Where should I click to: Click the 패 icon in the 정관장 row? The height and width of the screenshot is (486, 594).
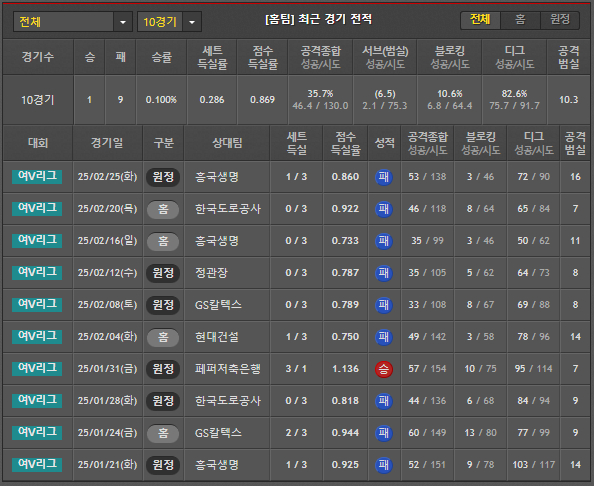[383, 273]
